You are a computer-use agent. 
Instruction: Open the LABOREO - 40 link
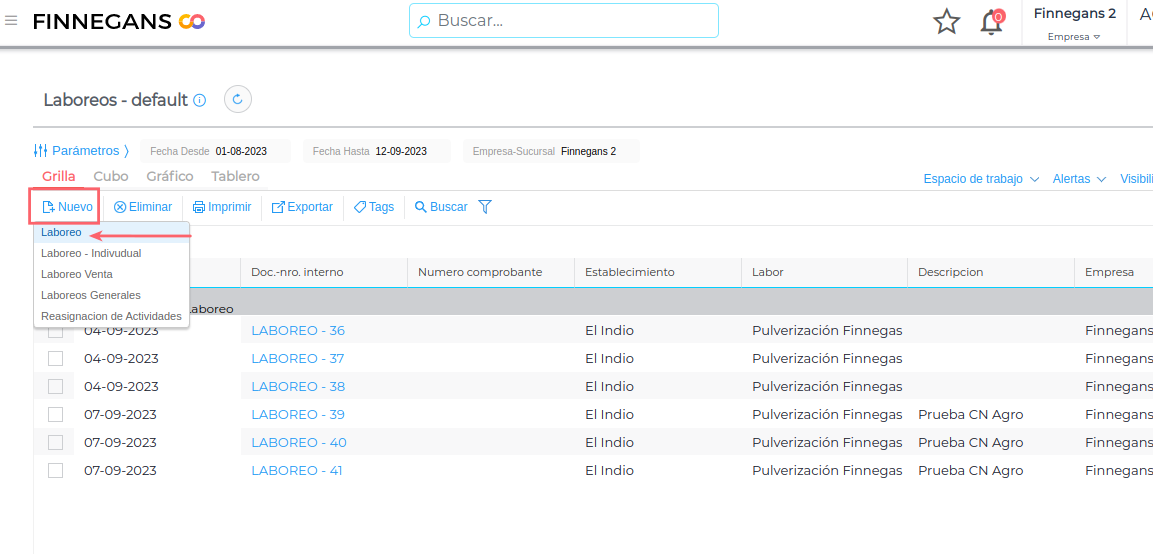point(299,442)
